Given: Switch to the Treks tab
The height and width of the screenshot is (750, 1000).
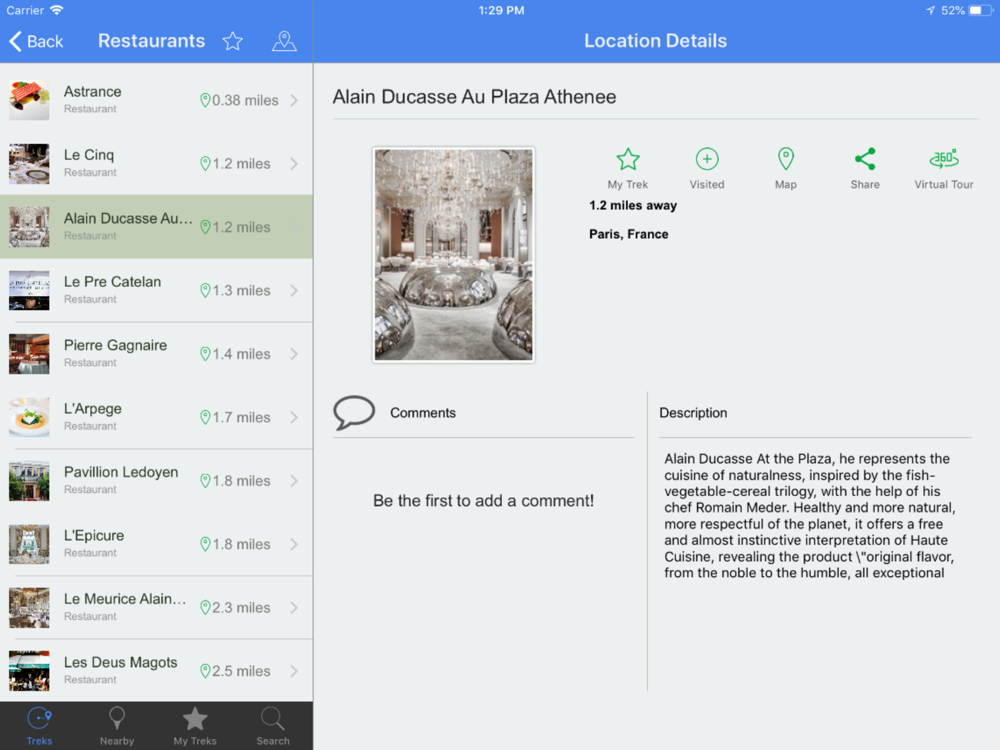Looking at the screenshot, I should pyautogui.click(x=40, y=726).
